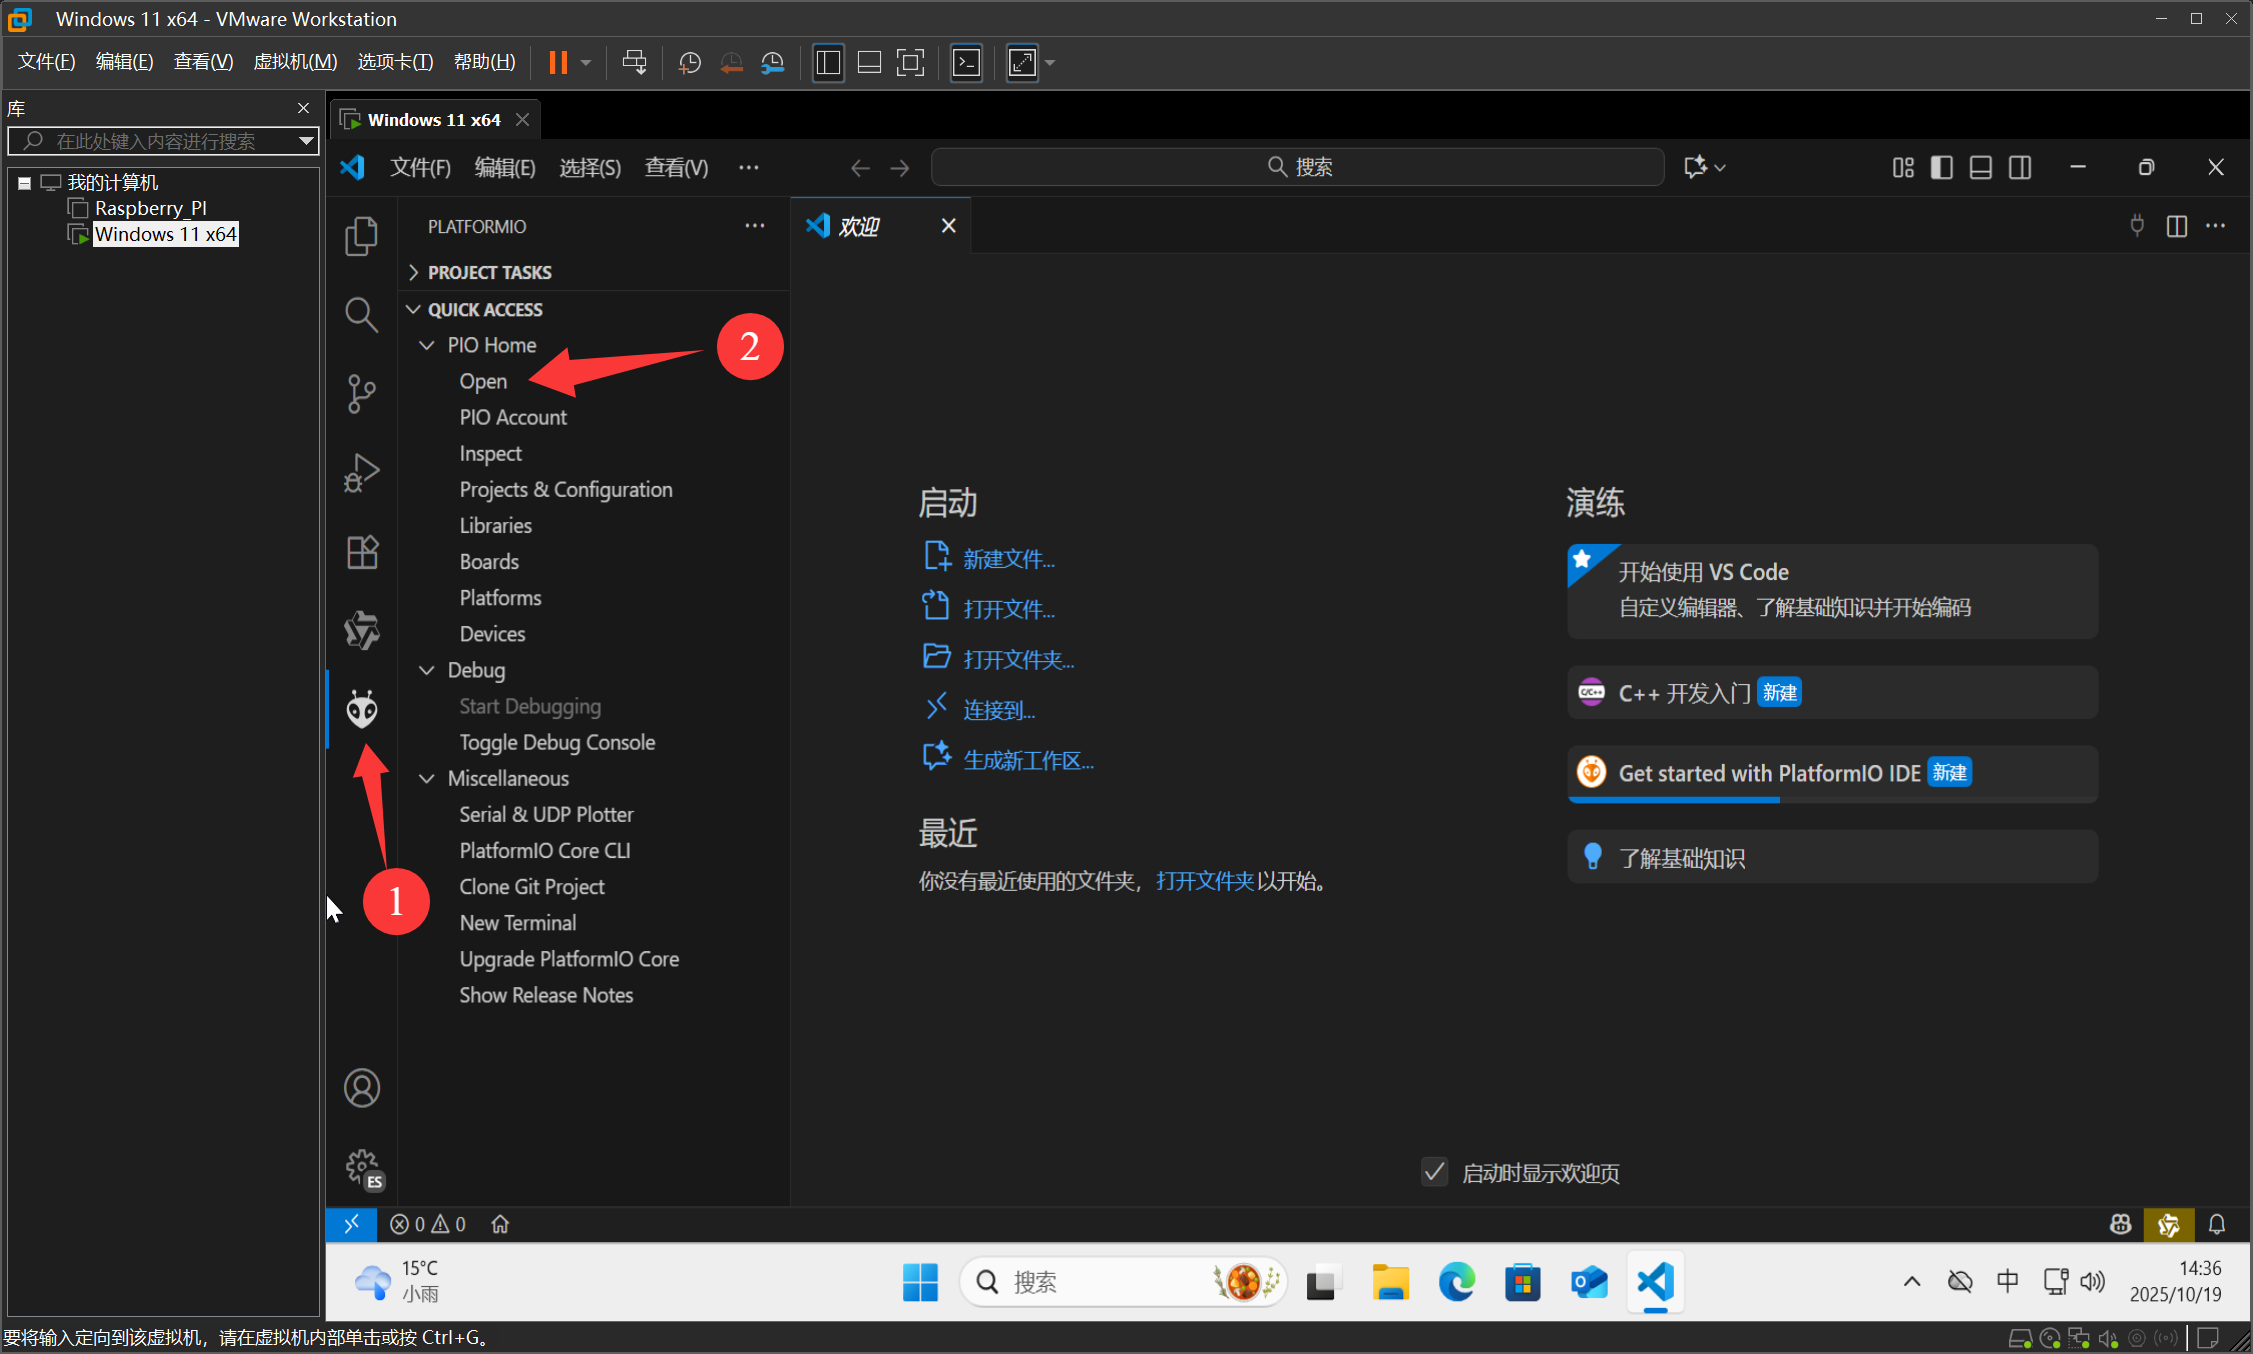Switch to the 欢迎 tab

click(x=860, y=225)
